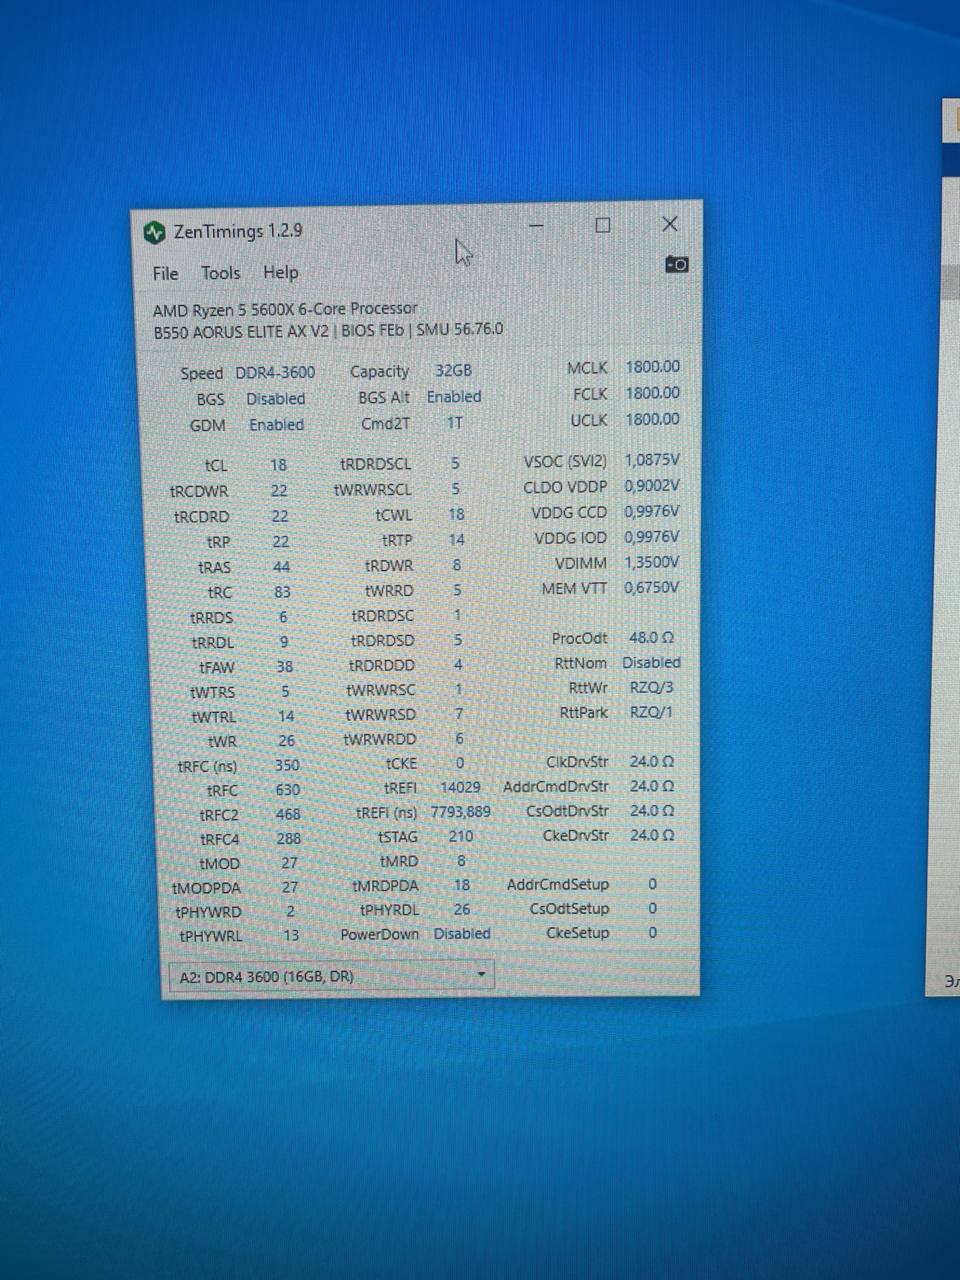This screenshot has width=960, height=1280.
Task: Click the B550 AORUS ELITE AX V2 board line
Action: pyautogui.click(x=328, y=330)
